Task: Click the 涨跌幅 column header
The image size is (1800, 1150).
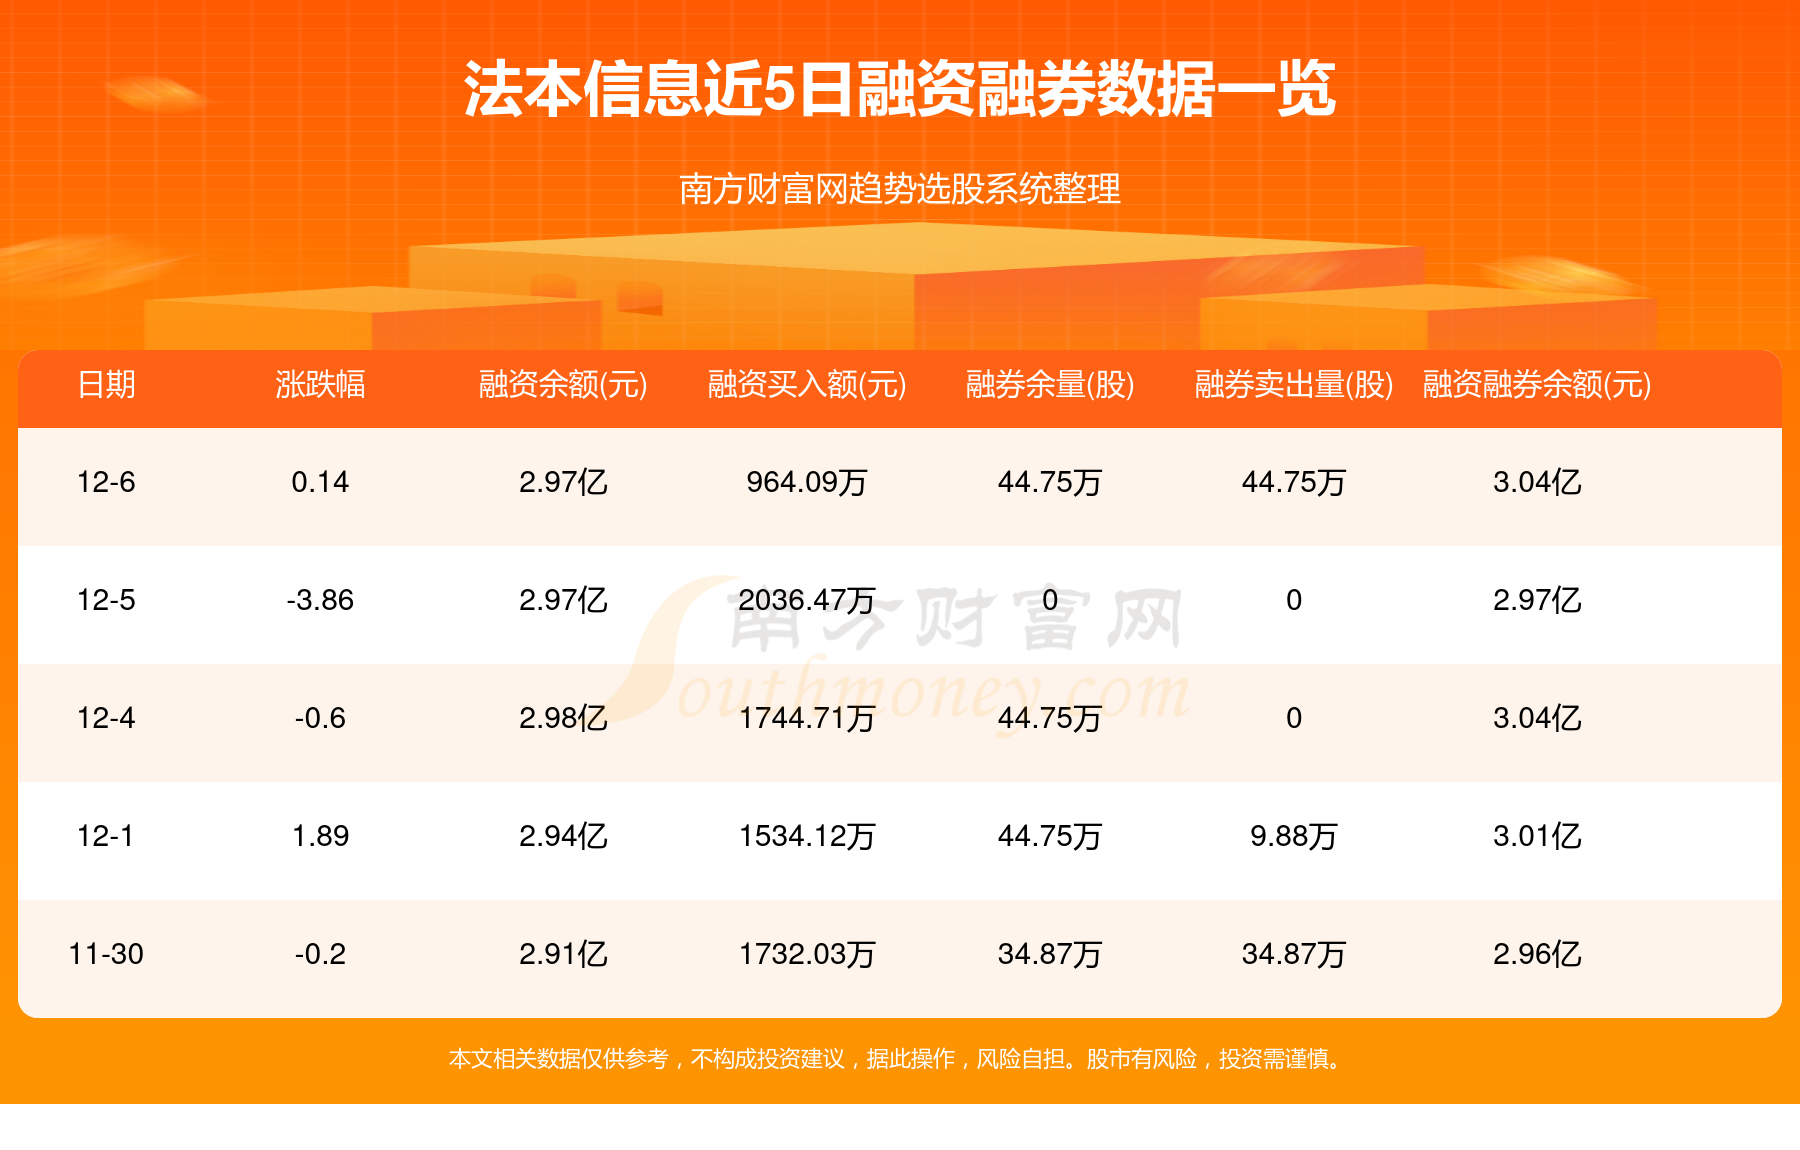Action: 320,384
